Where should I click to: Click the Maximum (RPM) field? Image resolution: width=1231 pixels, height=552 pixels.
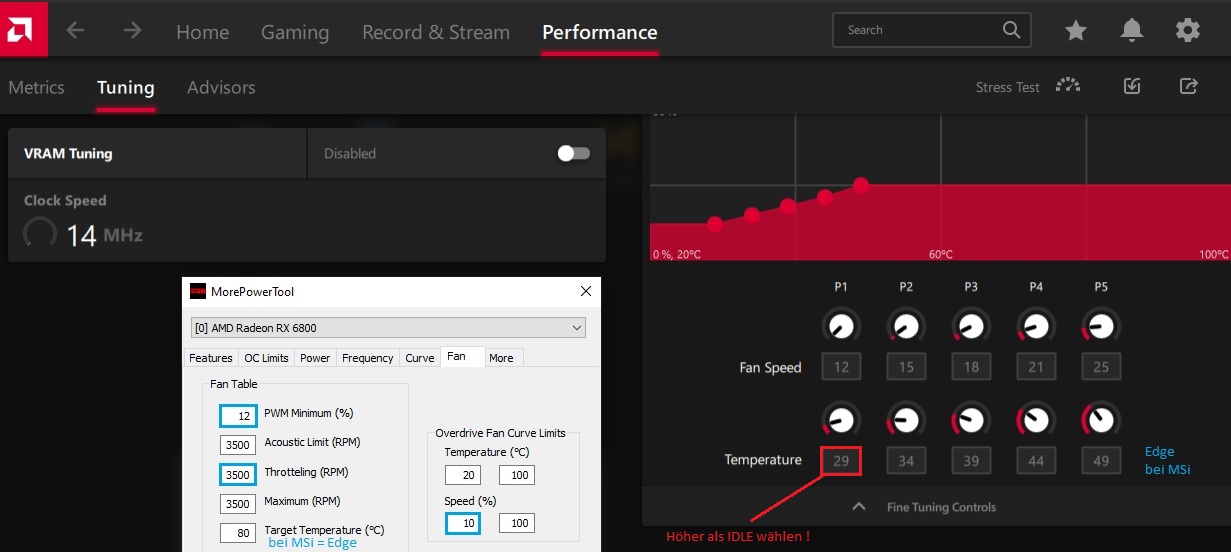tap(239, 503)
